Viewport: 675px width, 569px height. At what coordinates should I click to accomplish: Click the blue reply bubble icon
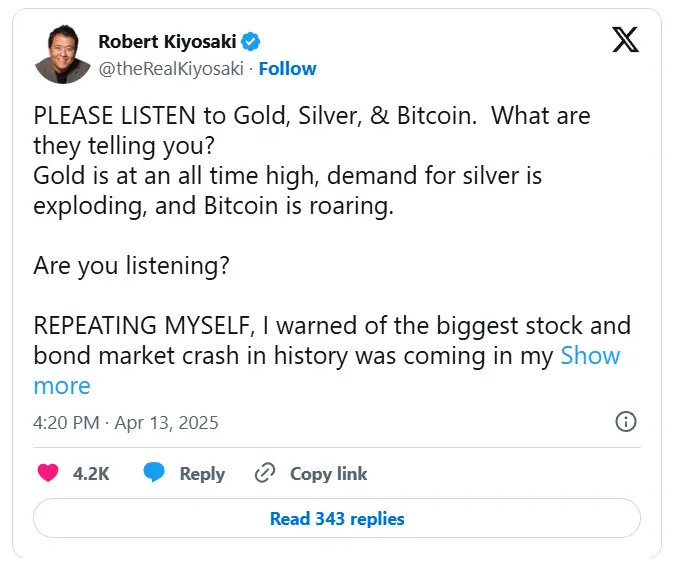(x=153, y=473)
